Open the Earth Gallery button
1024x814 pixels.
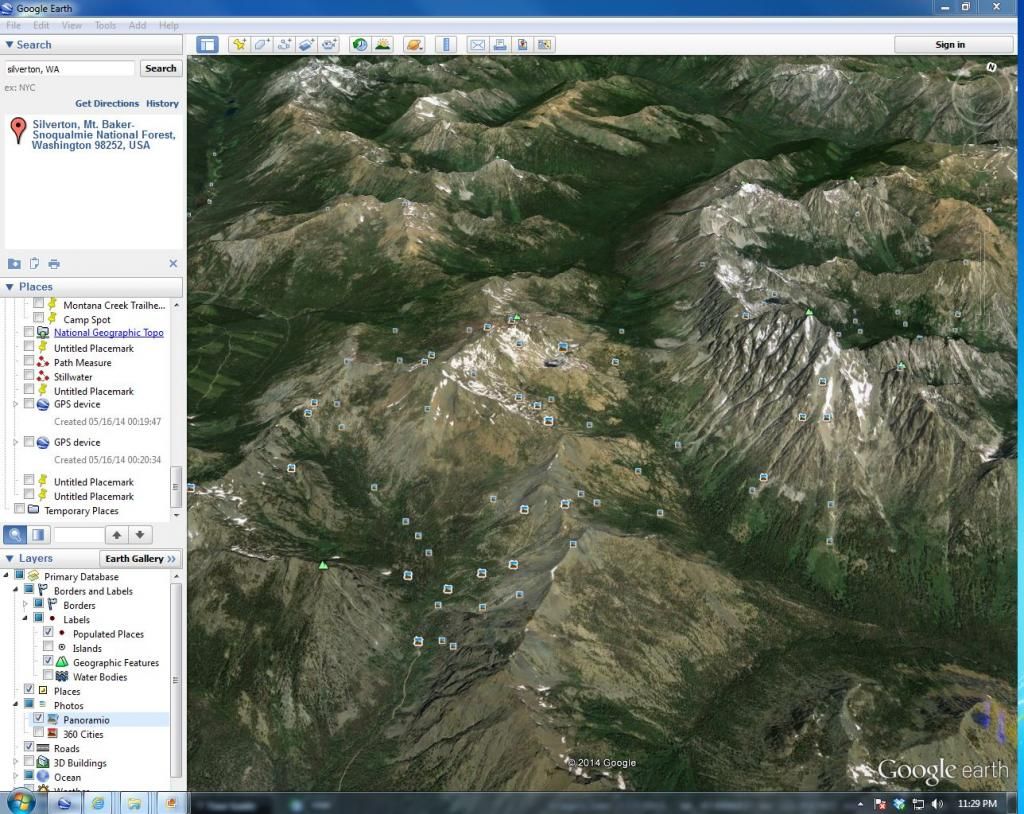pyautogui.click(x=140, y=559)
